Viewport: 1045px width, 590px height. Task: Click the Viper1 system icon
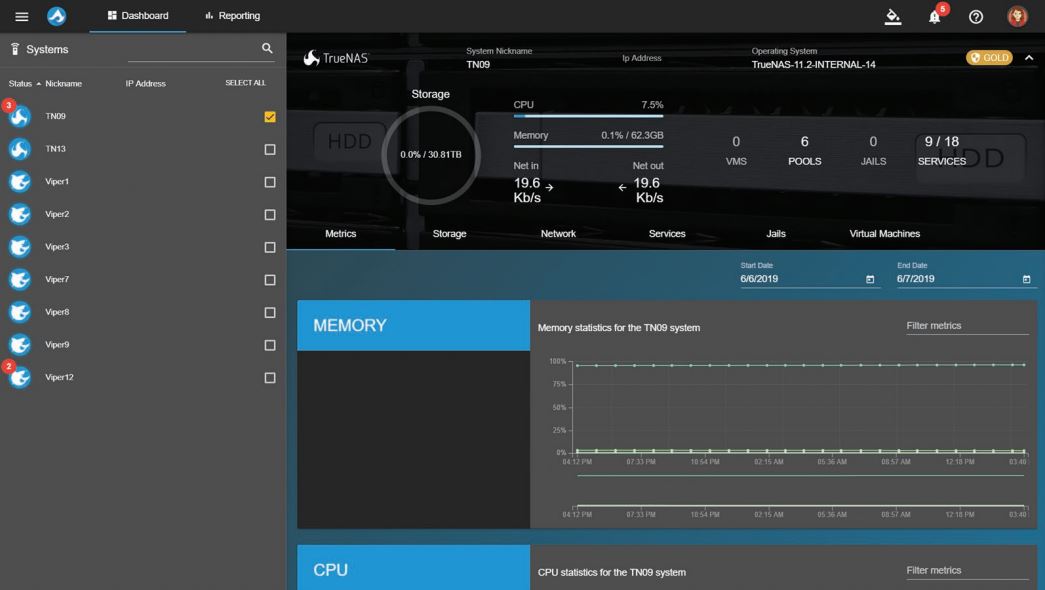tap(19, 181)
